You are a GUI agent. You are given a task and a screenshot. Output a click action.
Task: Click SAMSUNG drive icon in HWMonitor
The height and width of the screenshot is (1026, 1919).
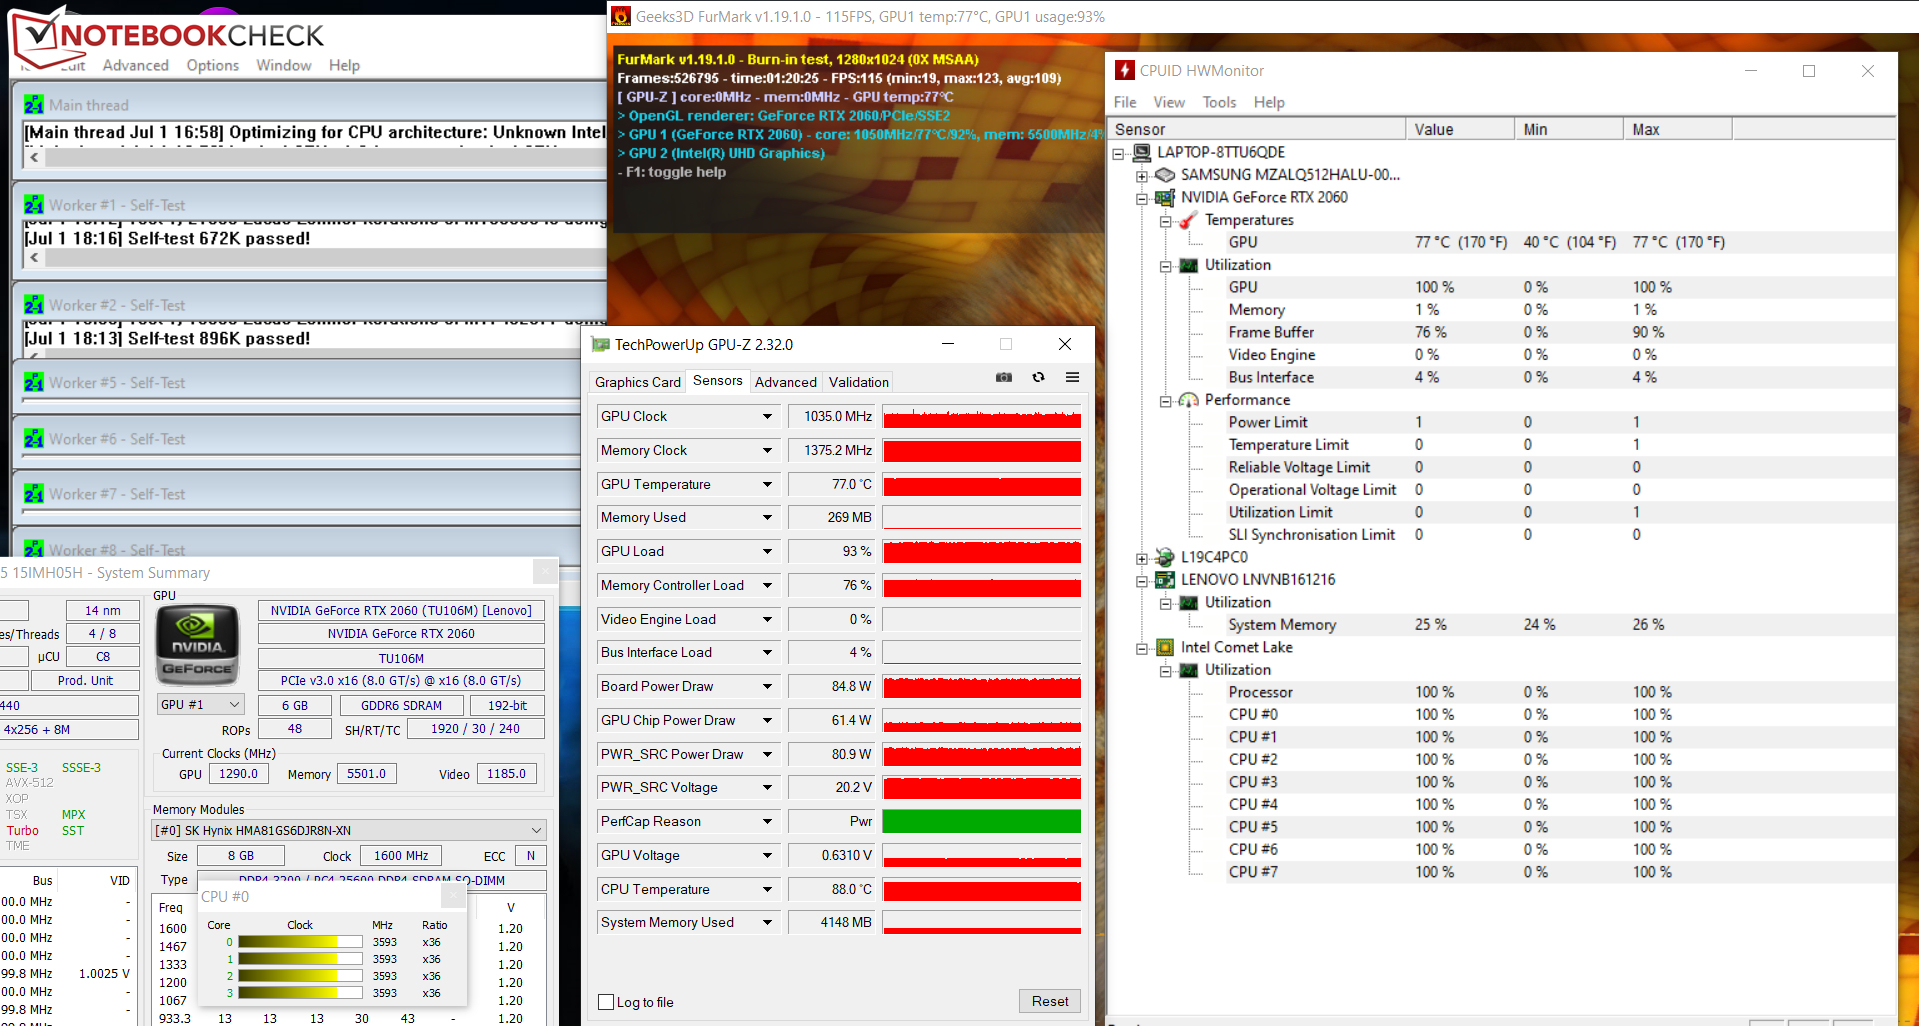(1165, 175)
